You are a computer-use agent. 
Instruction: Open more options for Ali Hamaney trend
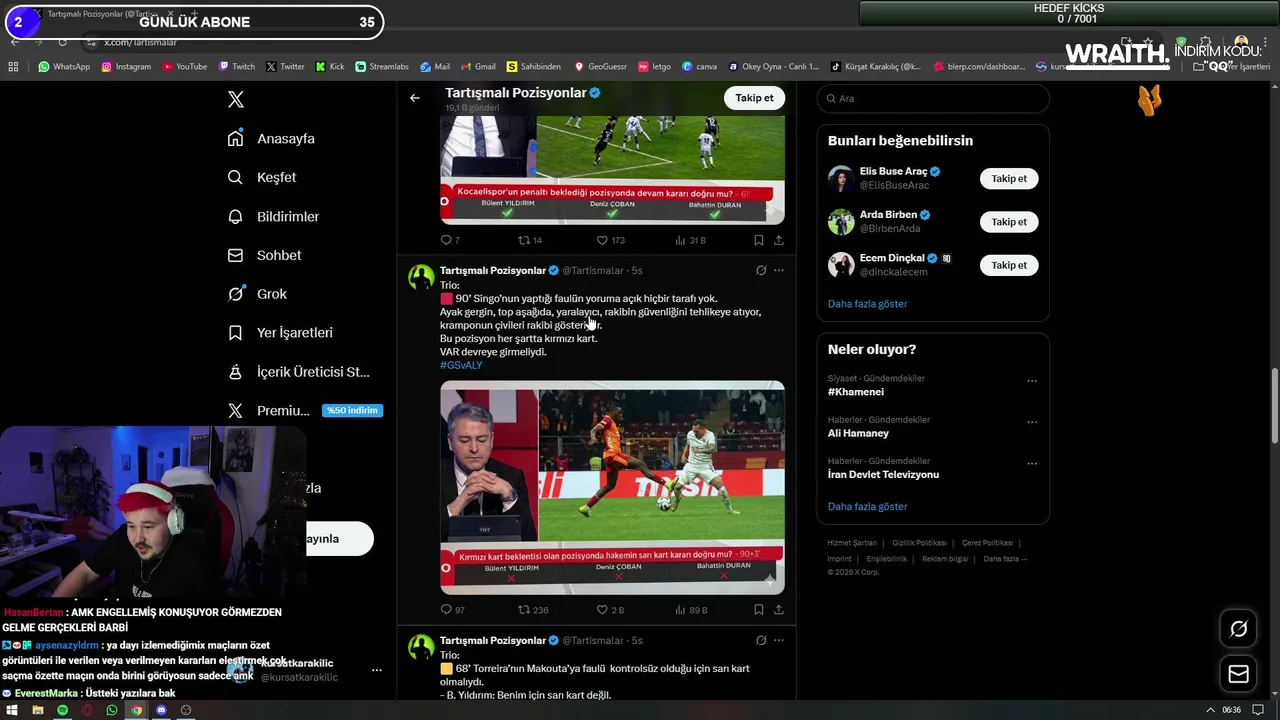(x=1032, y=422)
